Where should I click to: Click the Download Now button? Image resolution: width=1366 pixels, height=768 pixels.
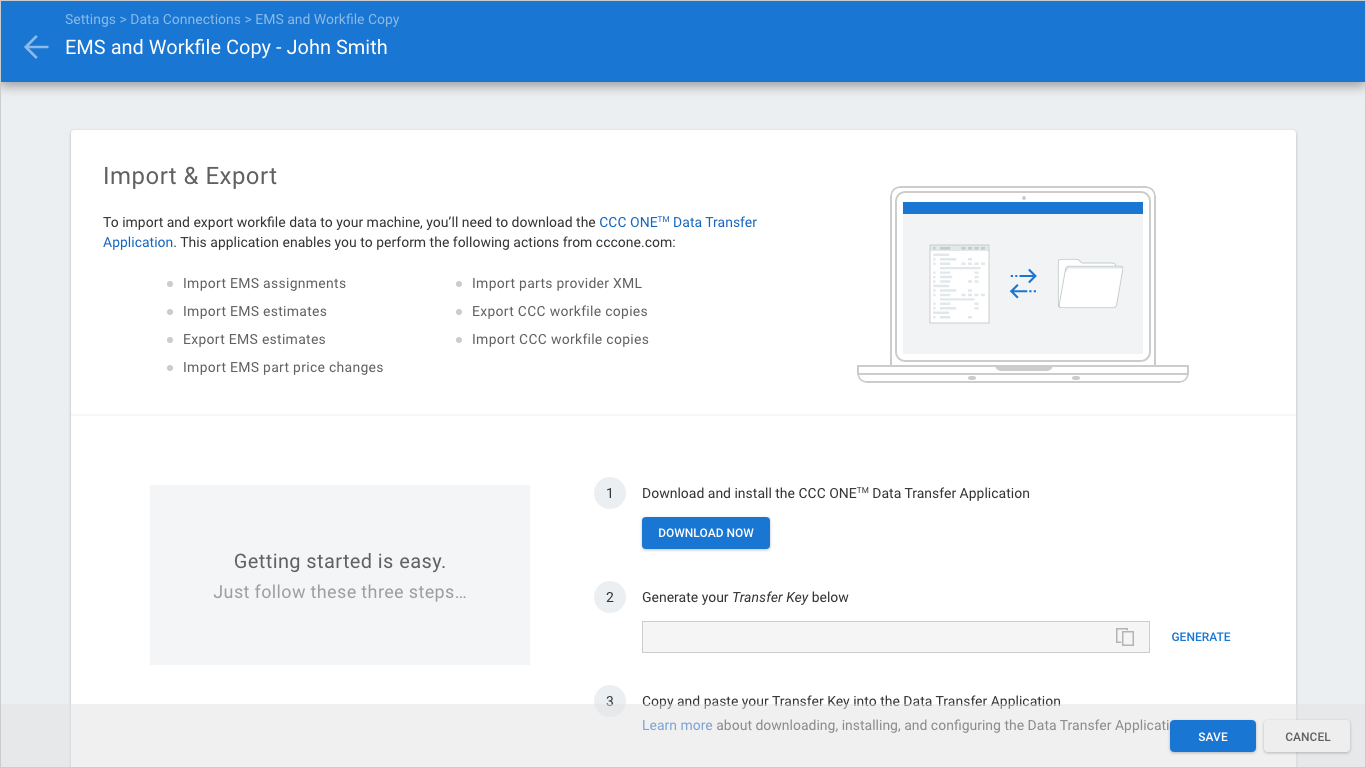pyautogui.click(x=706, y=533)
